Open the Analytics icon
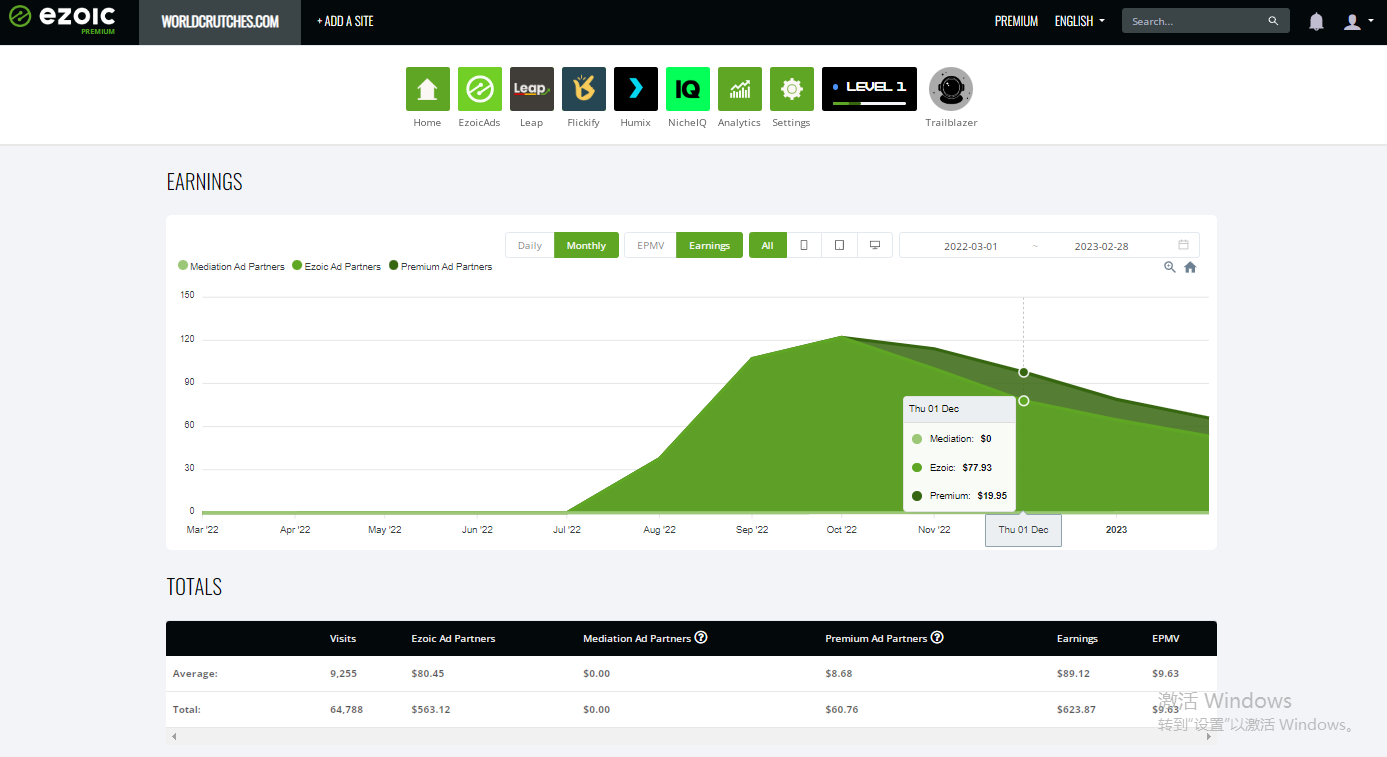The width and height of the screenshot is (1387, 757). click(739, 89)
